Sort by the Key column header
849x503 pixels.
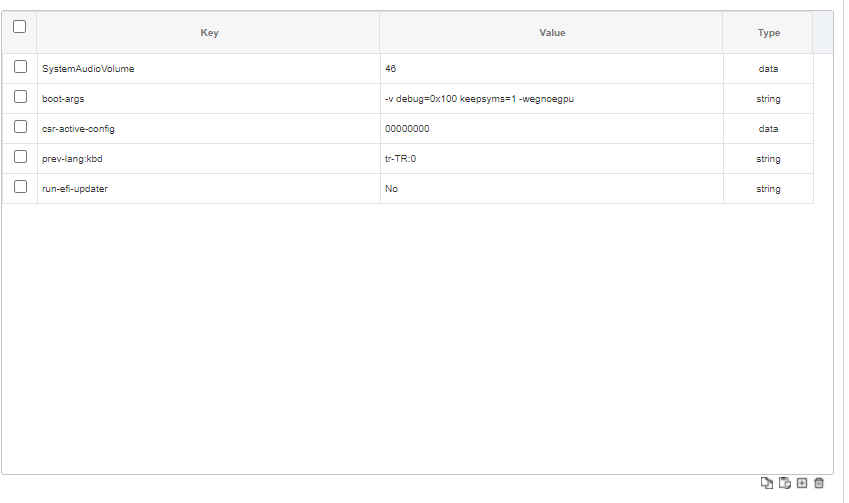(209, 33)
